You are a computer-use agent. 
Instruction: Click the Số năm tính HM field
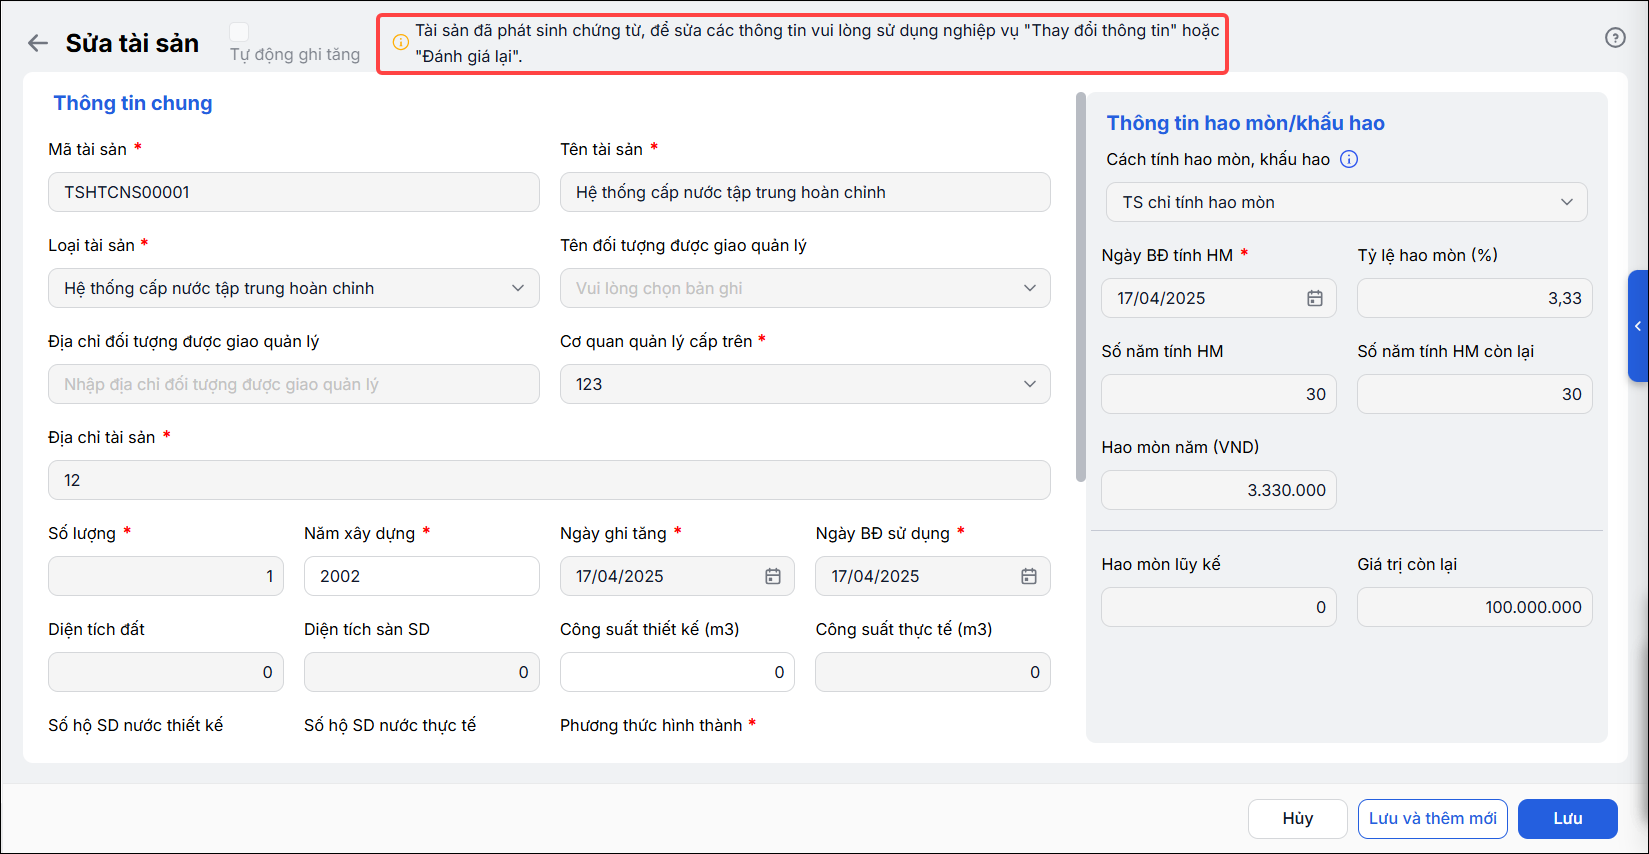(1219, 394)
